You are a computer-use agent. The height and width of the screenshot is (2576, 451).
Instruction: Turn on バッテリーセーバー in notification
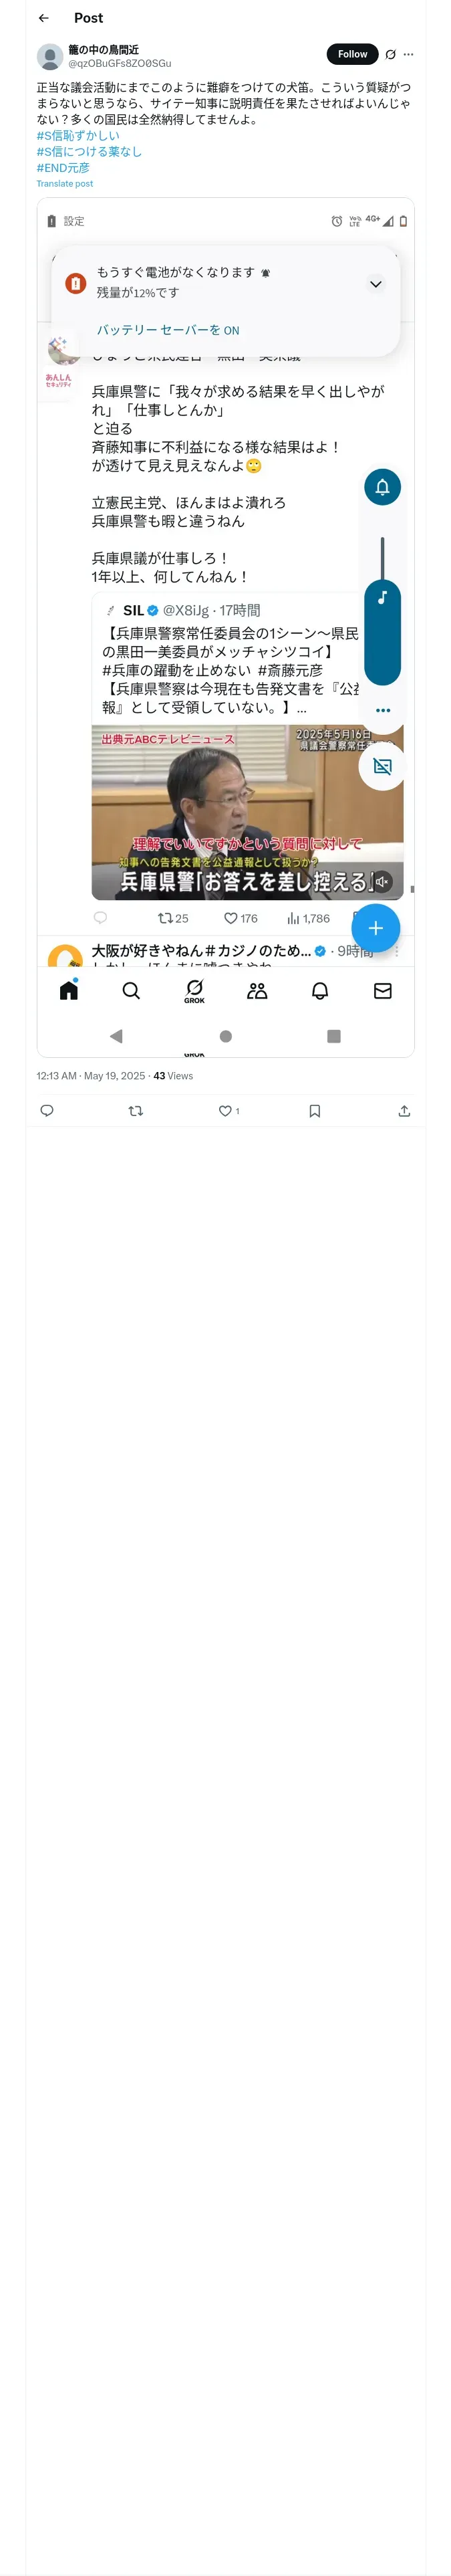(168, 330)
